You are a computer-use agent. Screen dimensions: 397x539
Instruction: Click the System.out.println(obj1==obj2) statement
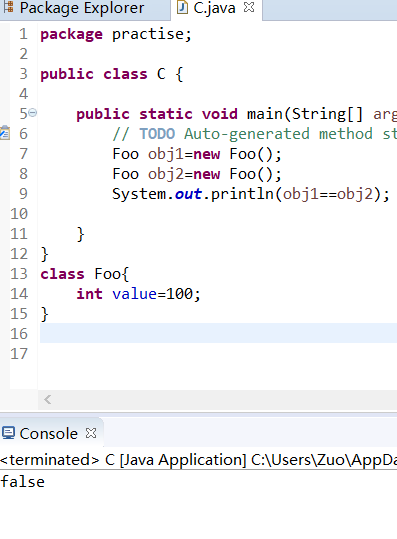point(251,194)
